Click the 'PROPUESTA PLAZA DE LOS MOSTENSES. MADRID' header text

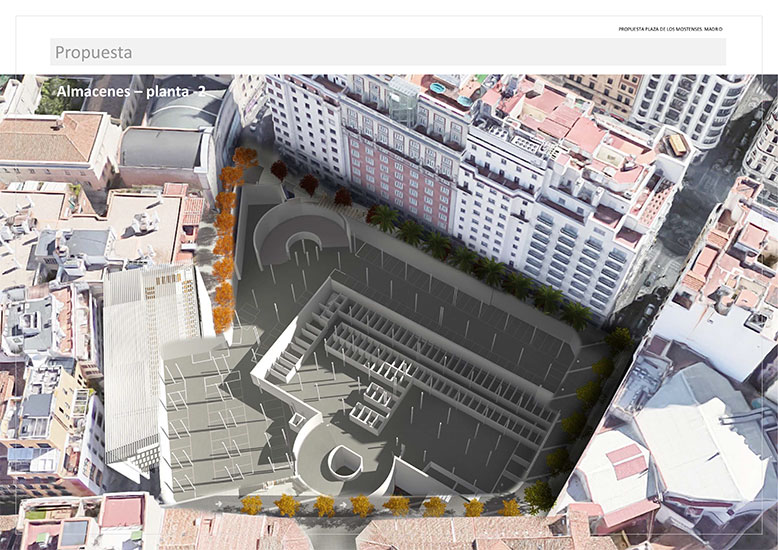point(670,29)
